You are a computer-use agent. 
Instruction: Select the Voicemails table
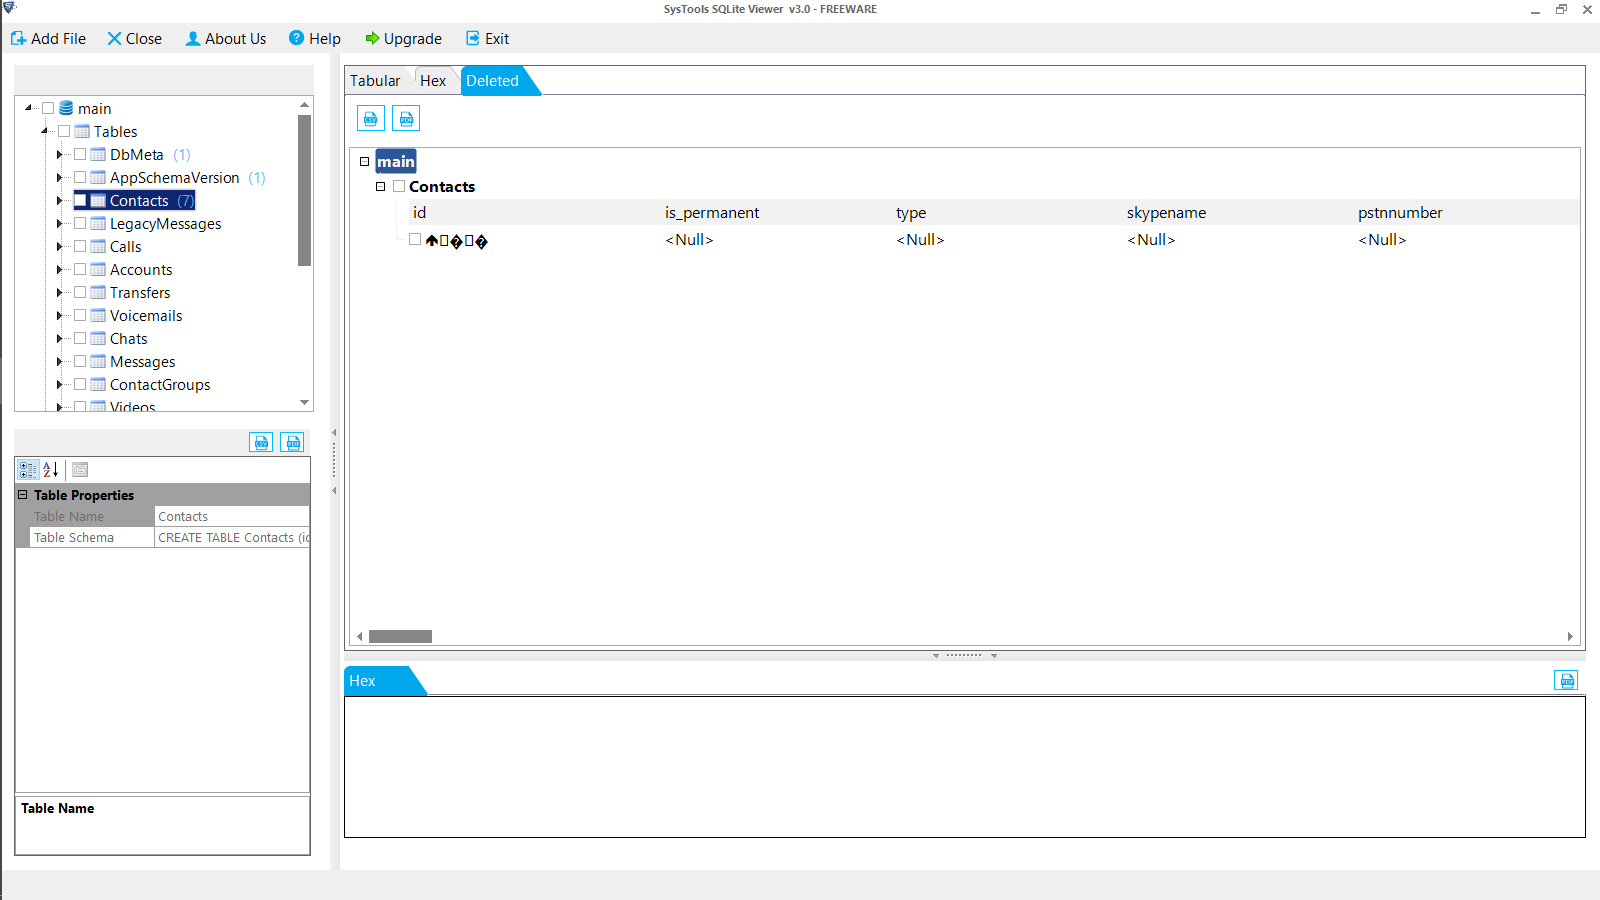click(146, 315)
